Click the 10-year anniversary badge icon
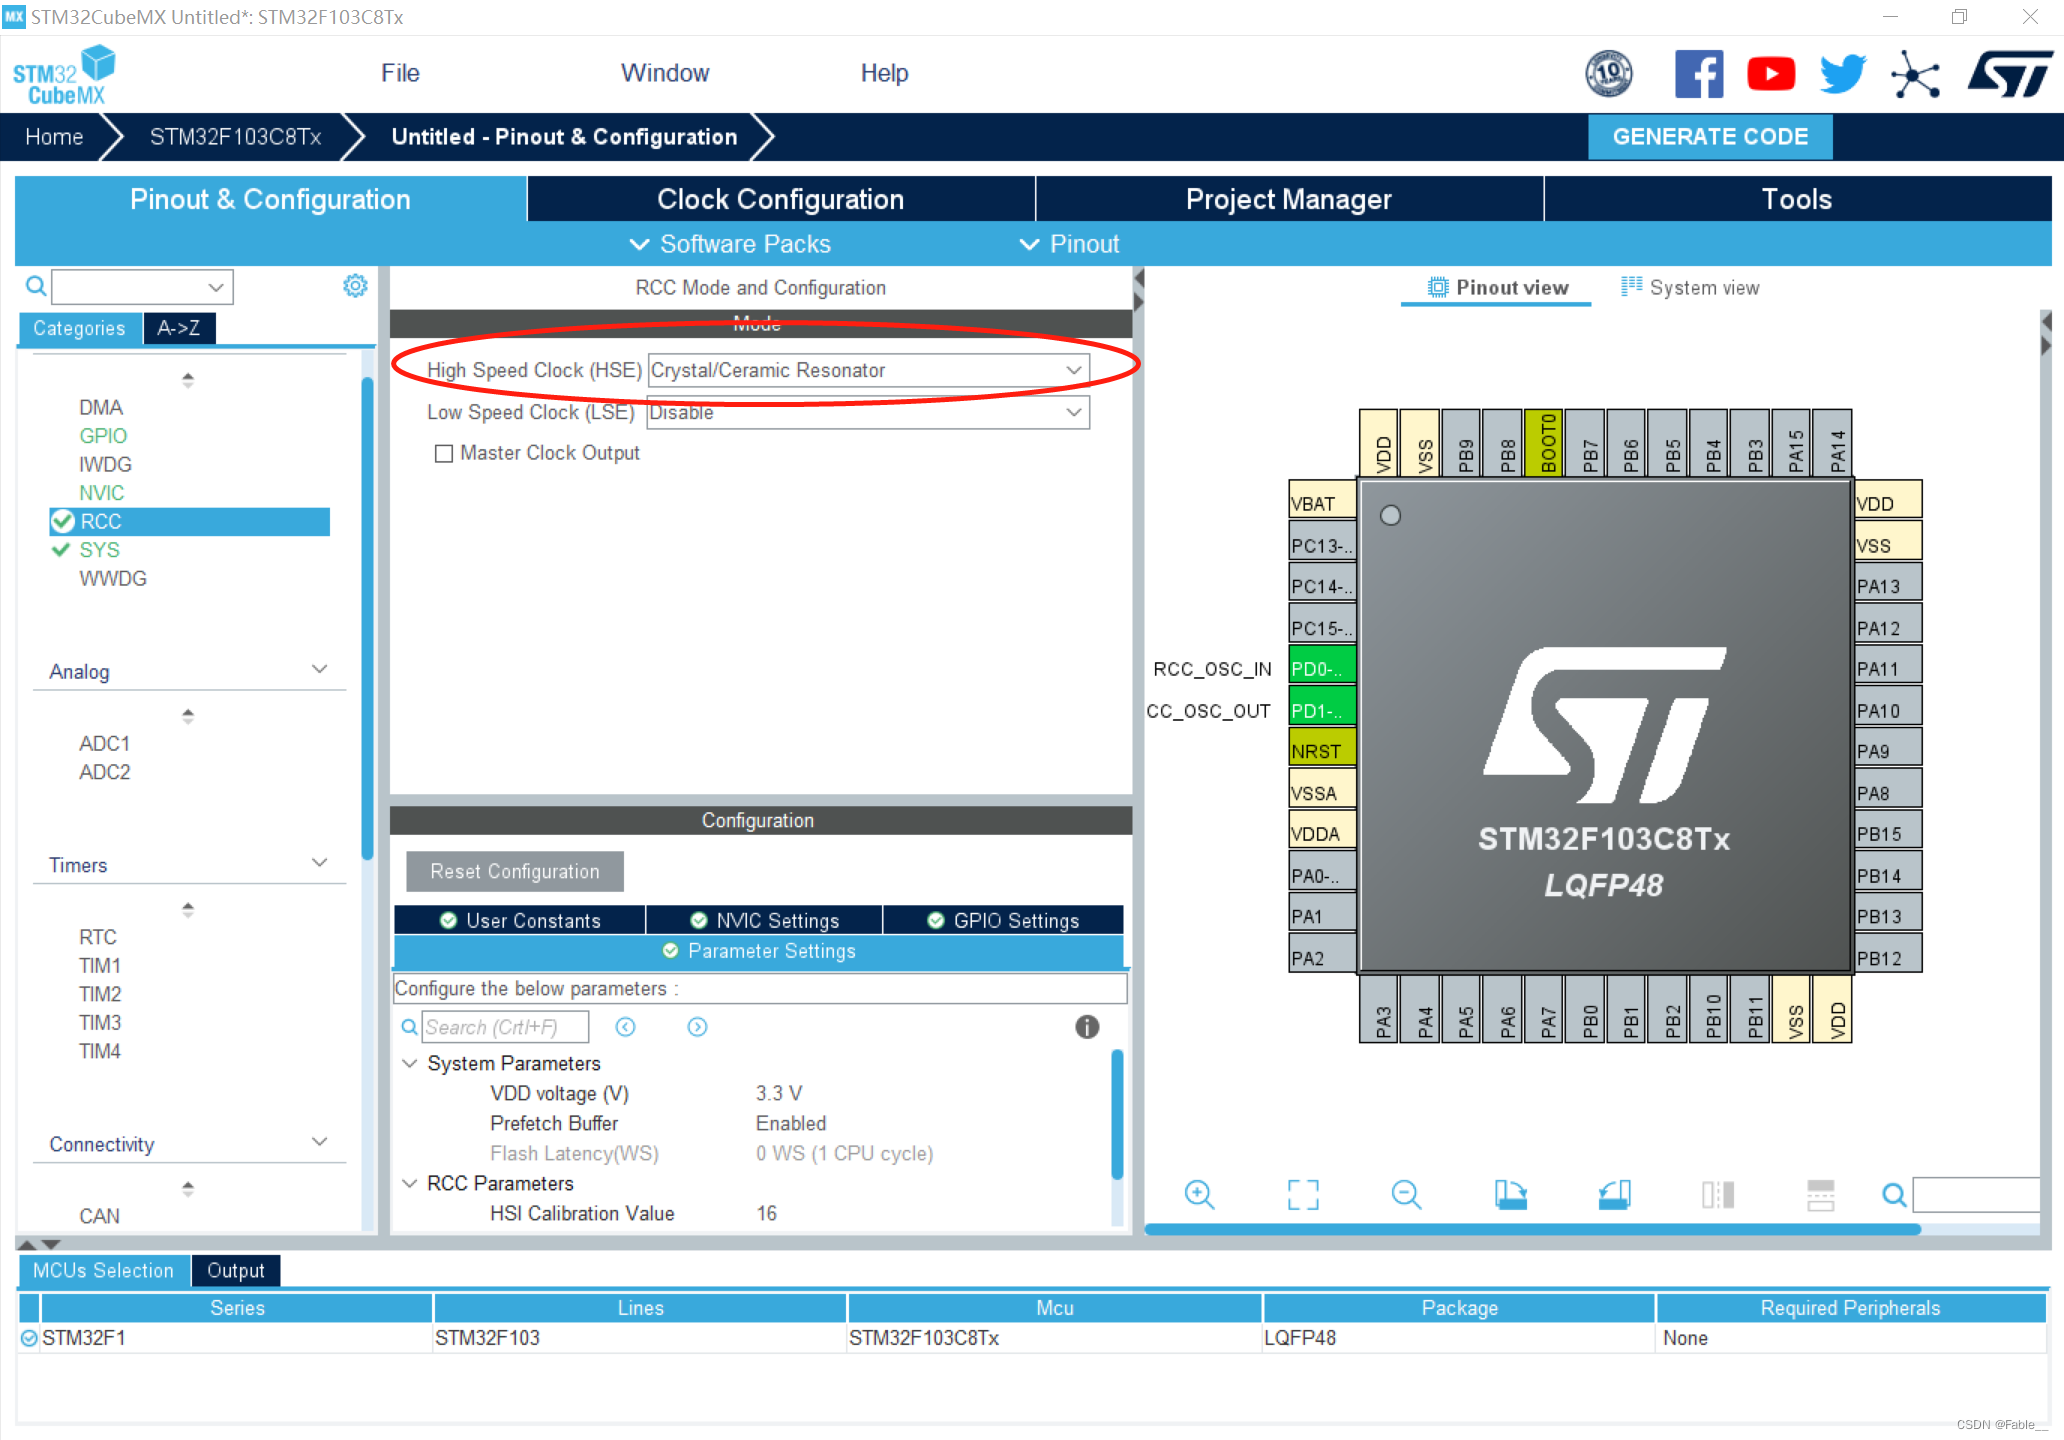 coord(1609,74)
